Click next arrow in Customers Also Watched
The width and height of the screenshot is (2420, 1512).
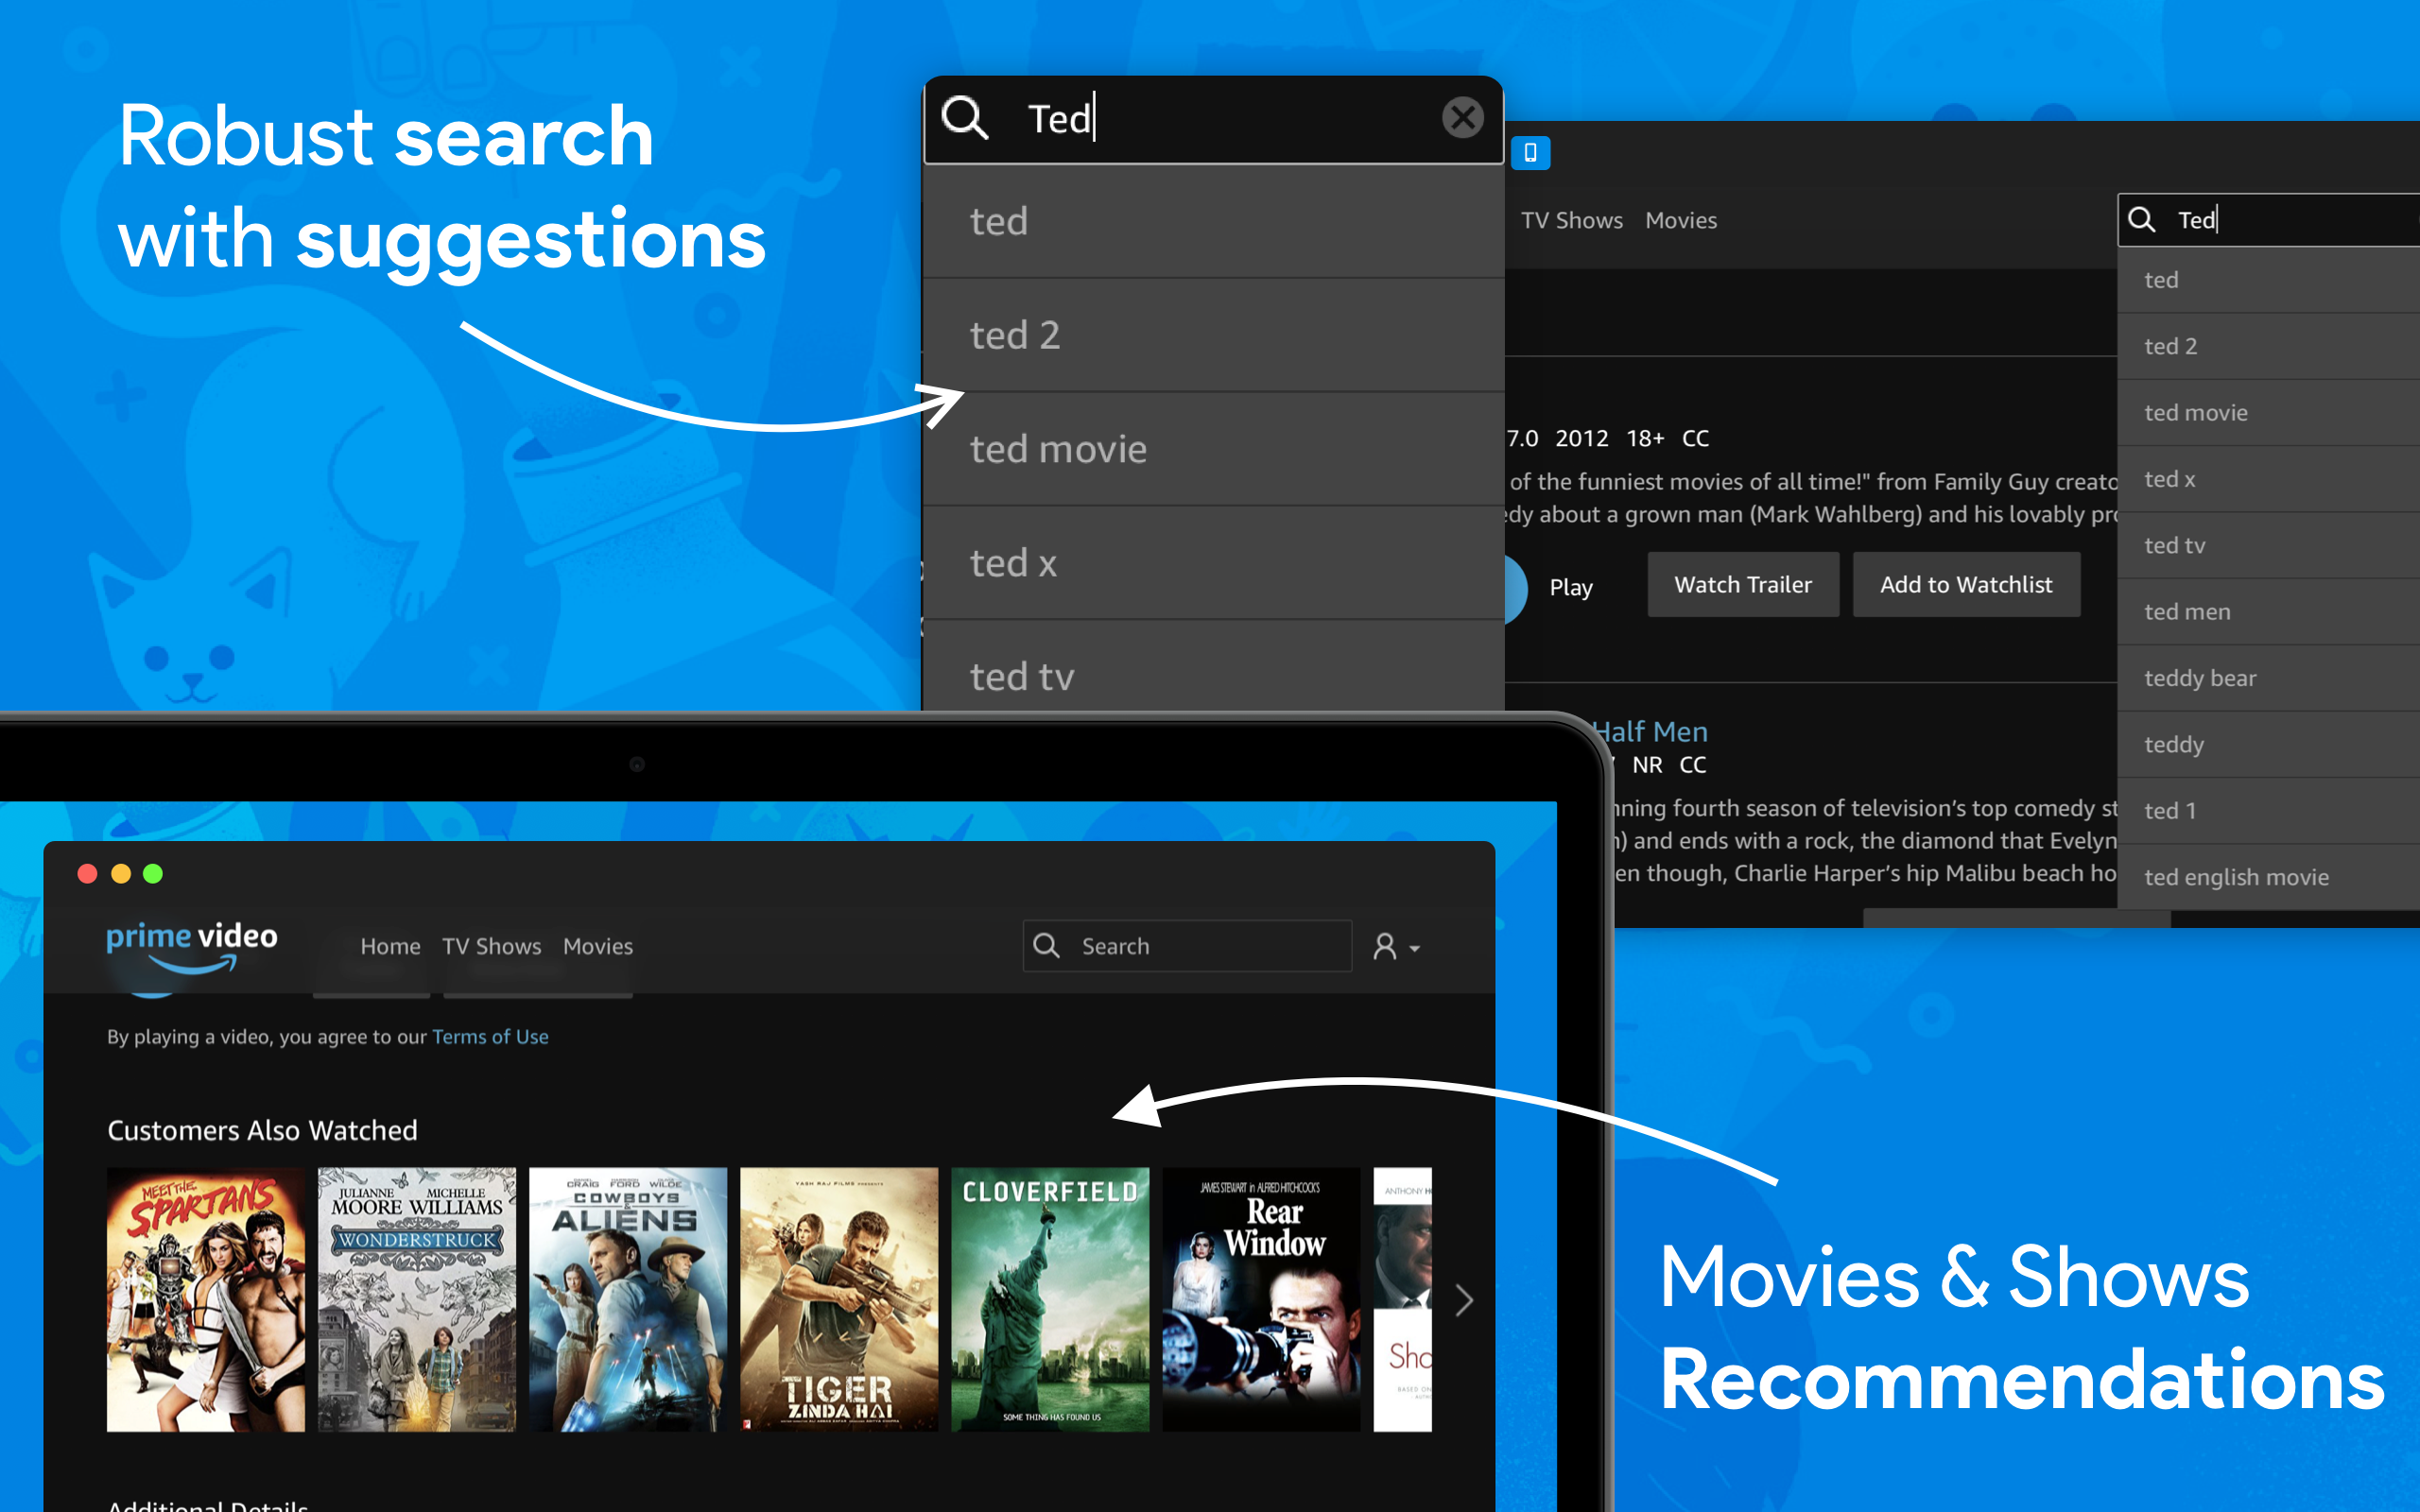tap(1464, 1300)
